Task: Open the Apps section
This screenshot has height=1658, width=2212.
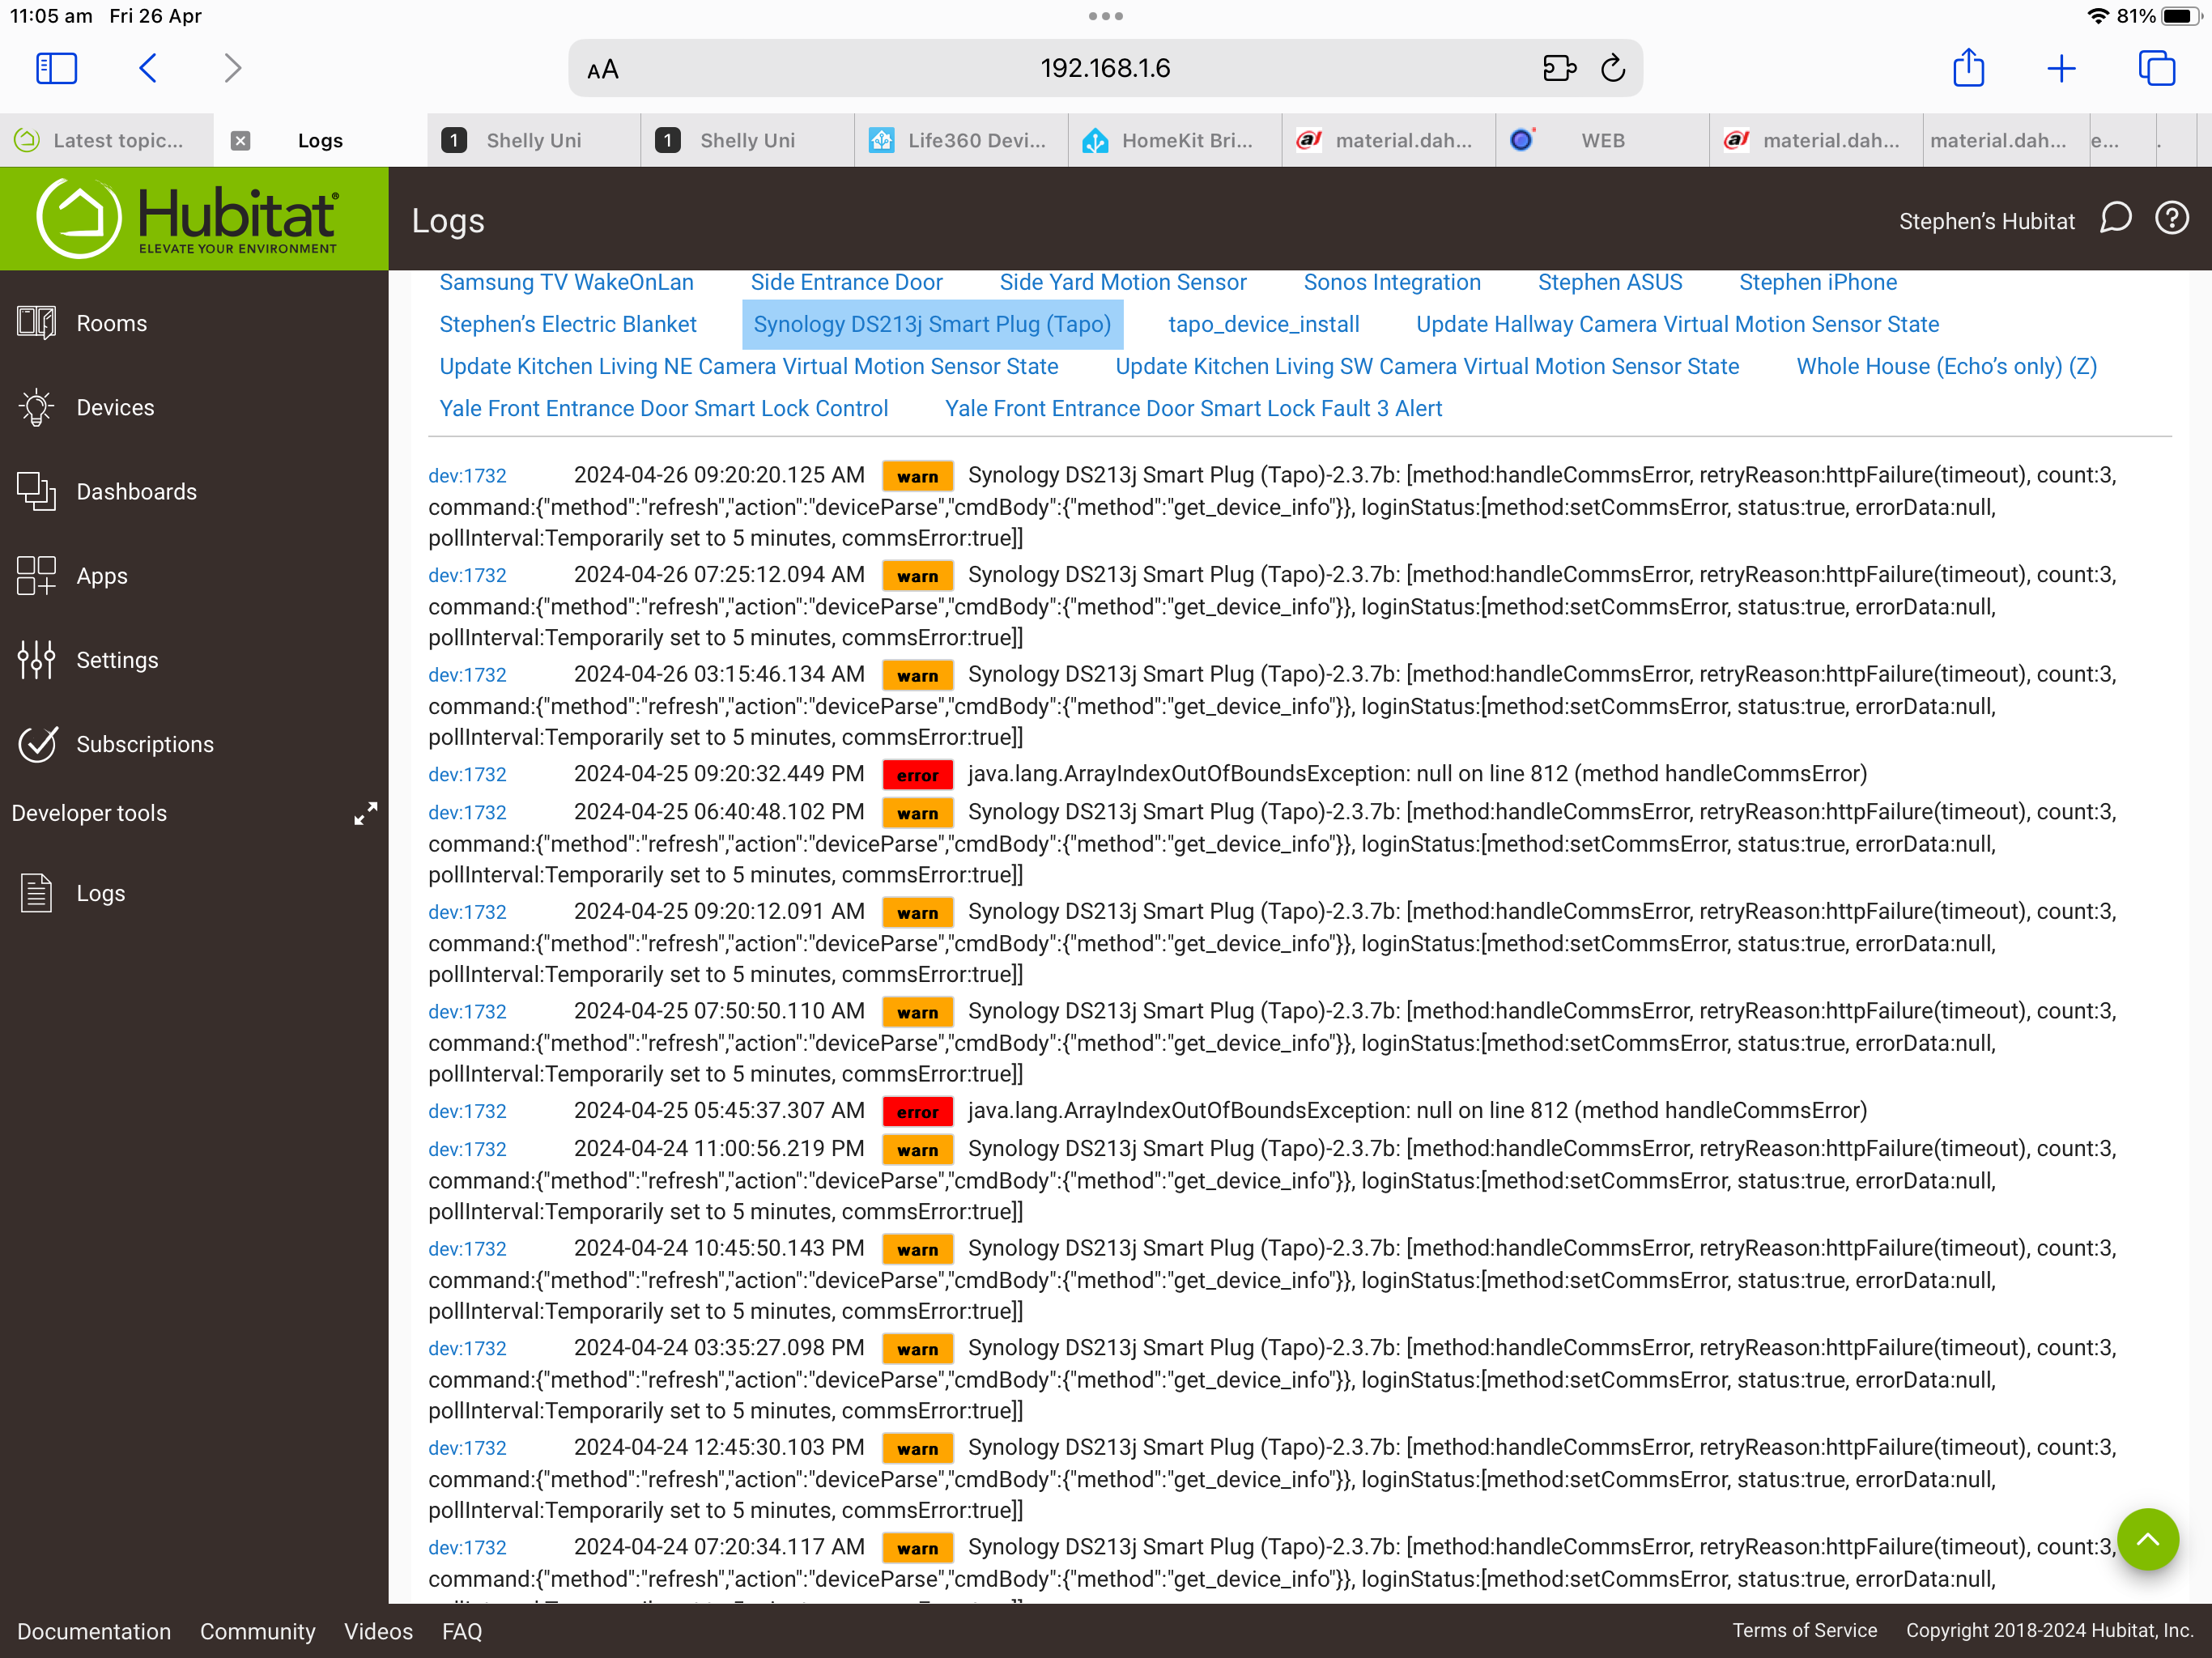Action: click(102, 575)
